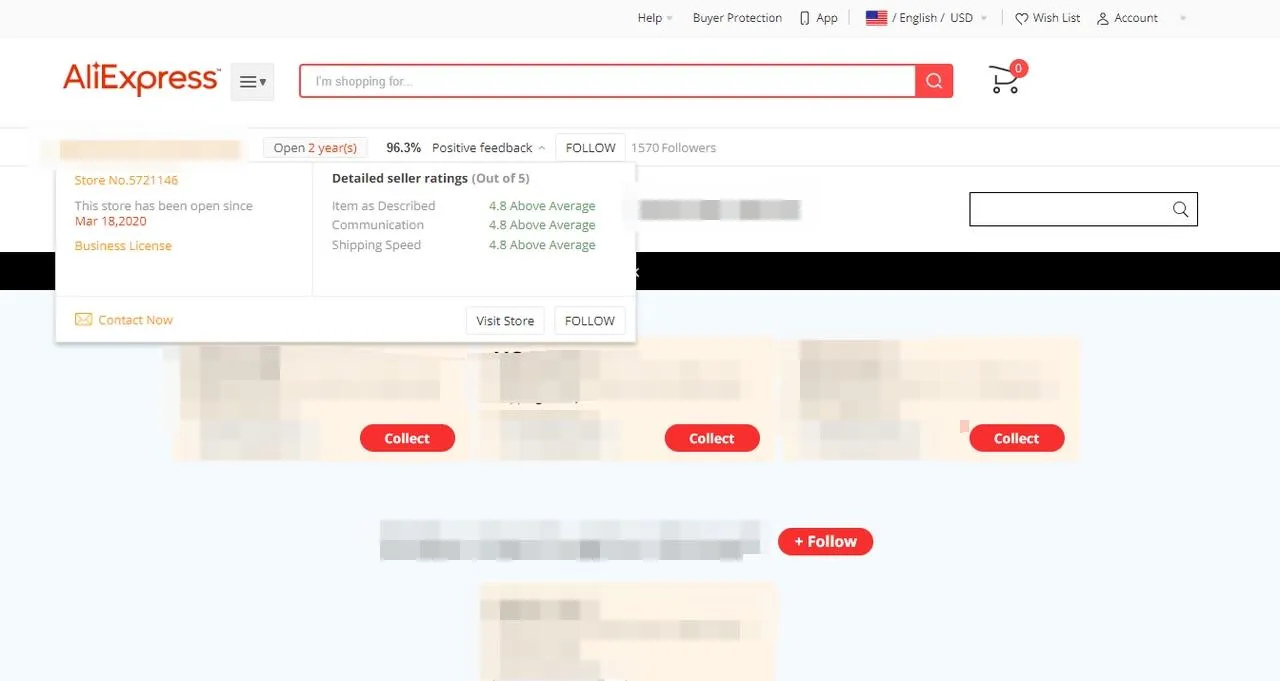Image resolution: width=1280 pixels, height=681 pixels.
Task: Click the US flag icon in the top bar
Action: coord(876,17)
